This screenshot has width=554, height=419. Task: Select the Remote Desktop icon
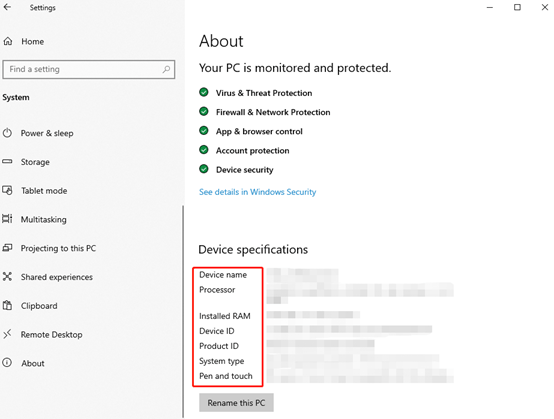coord(7,334)
